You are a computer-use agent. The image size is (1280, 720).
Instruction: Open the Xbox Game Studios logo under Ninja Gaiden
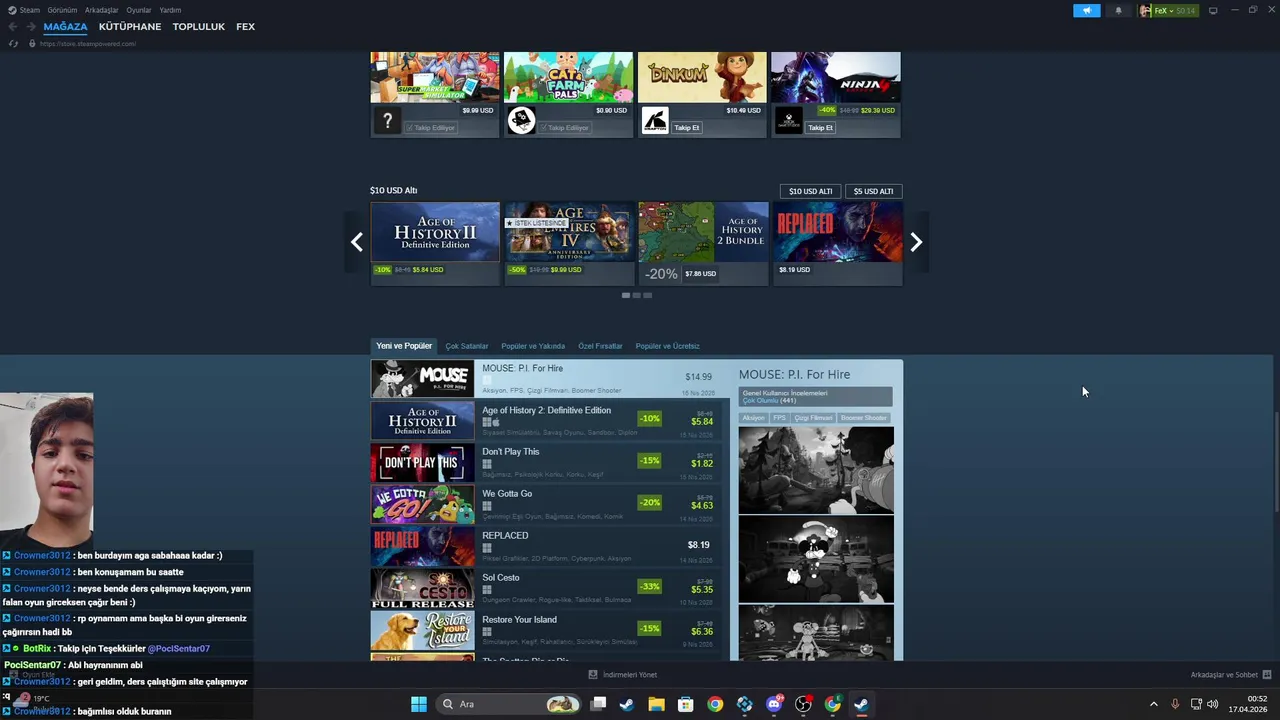(789, 121)
